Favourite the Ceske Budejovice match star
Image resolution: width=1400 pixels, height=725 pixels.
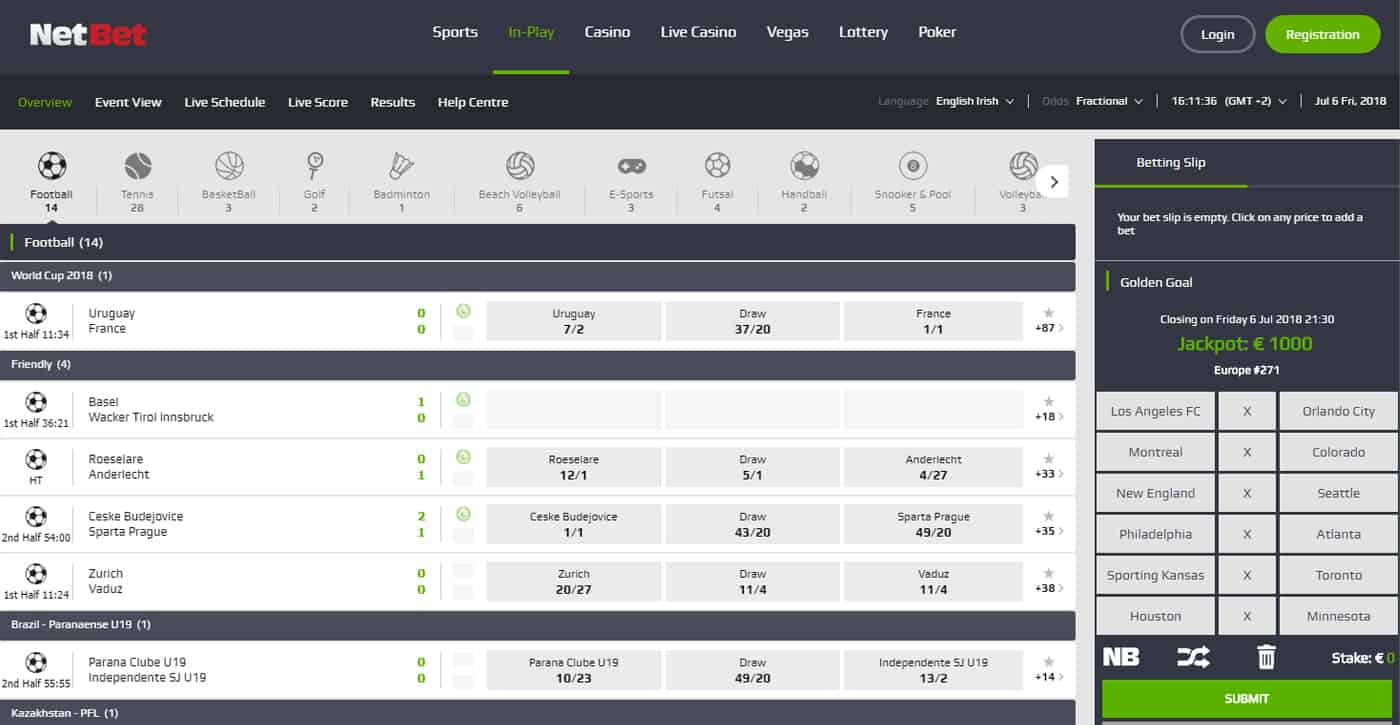[1049, 515]
